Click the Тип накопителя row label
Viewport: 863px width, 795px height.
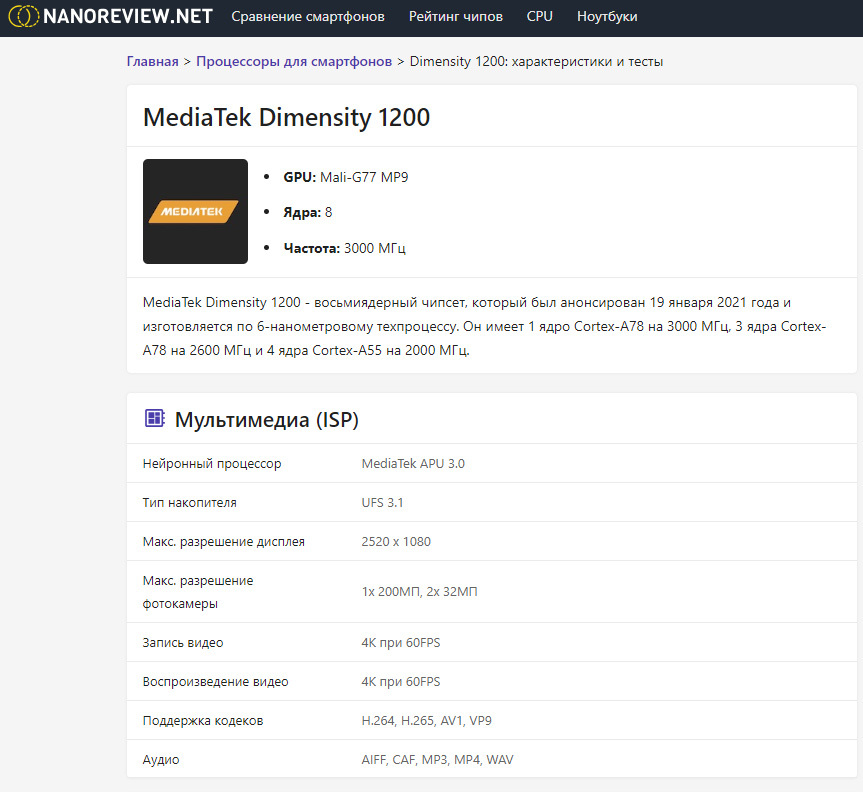click(189, 503)
